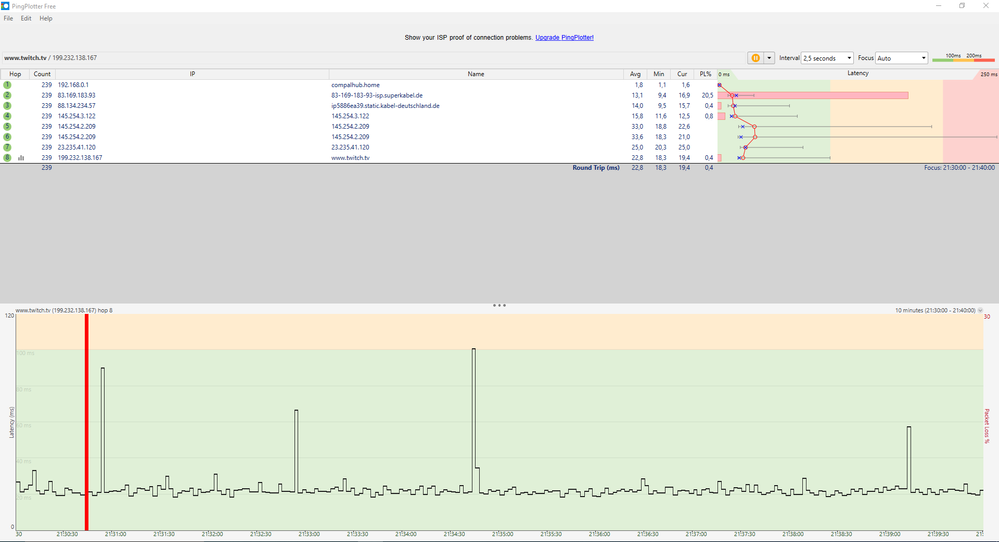Sort by the Count column header
Screen dimensions: 999x542
click(42, 74)
